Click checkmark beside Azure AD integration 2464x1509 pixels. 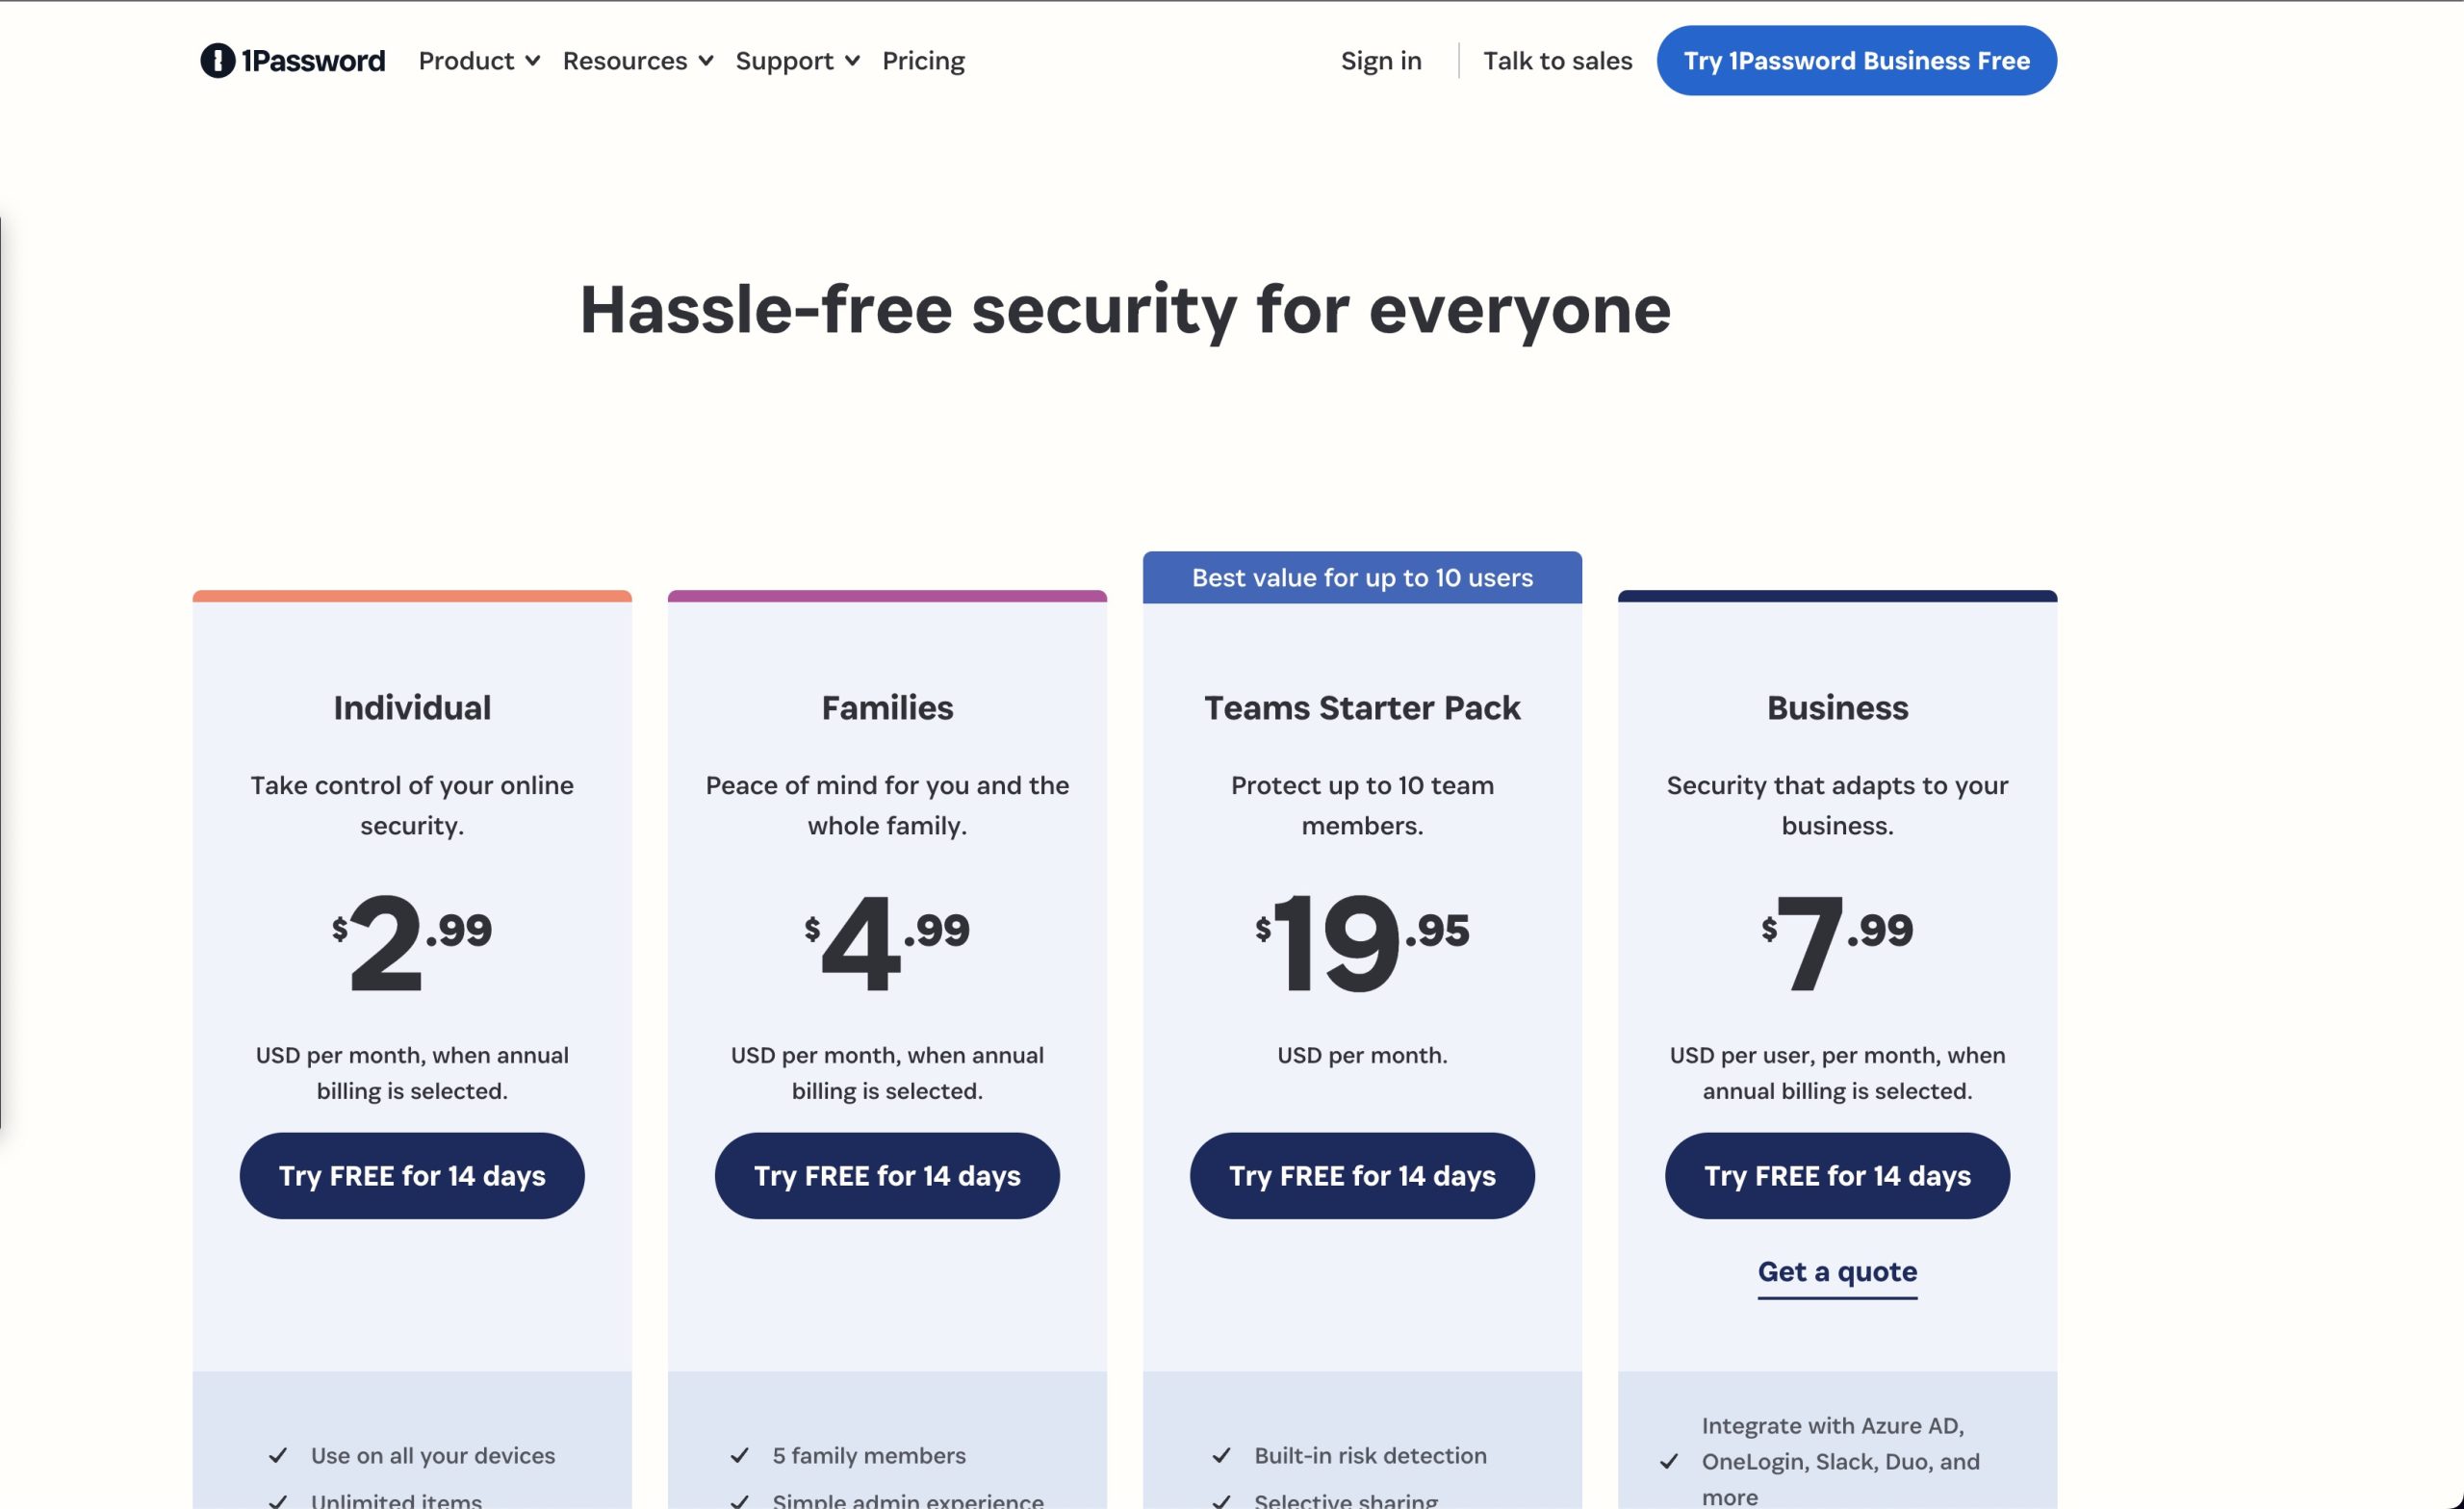pos(1668,1462)
